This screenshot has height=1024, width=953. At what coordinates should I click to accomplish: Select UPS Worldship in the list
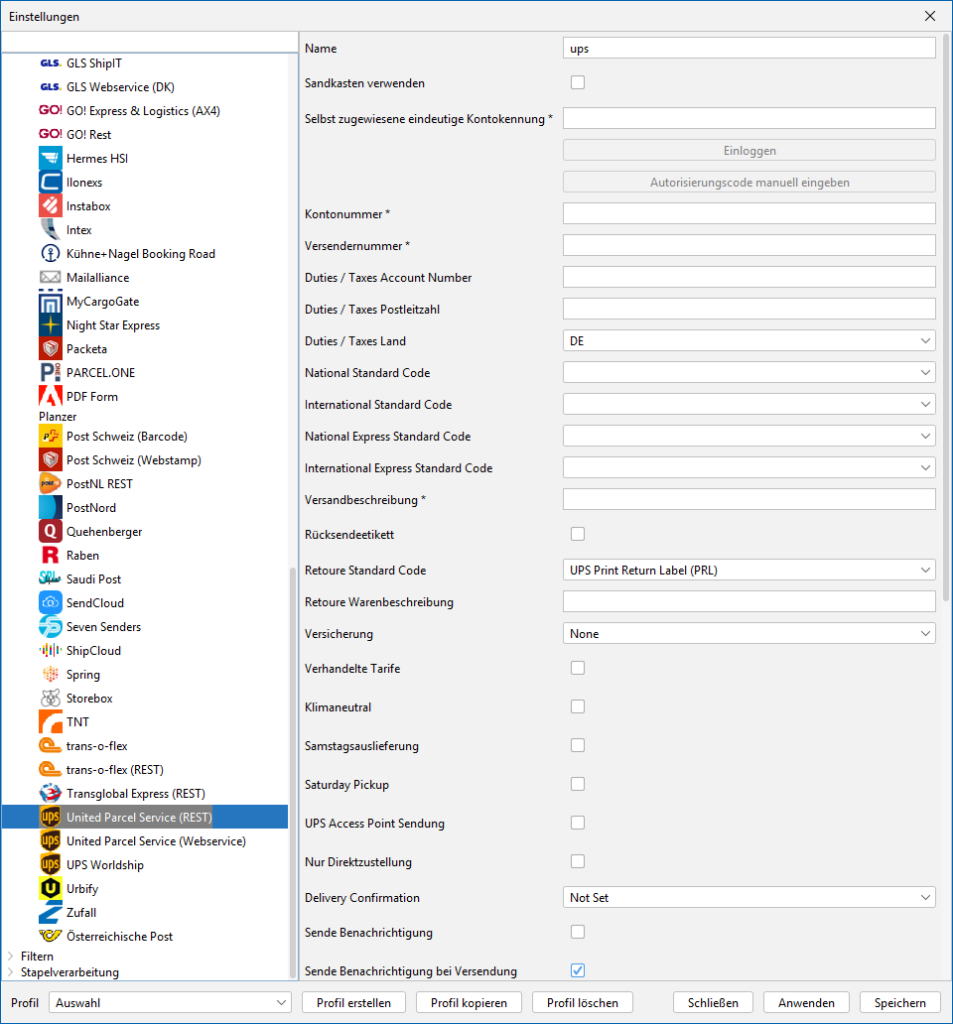(x=105, y=865)
